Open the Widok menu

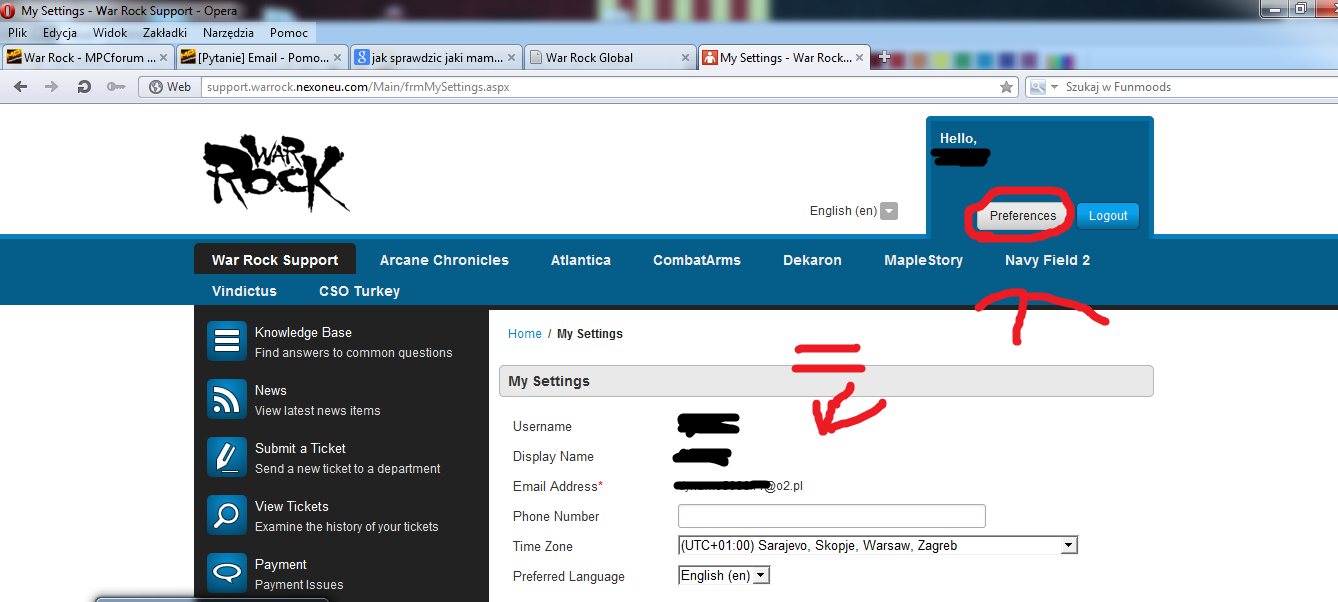[x=110, y=33]
